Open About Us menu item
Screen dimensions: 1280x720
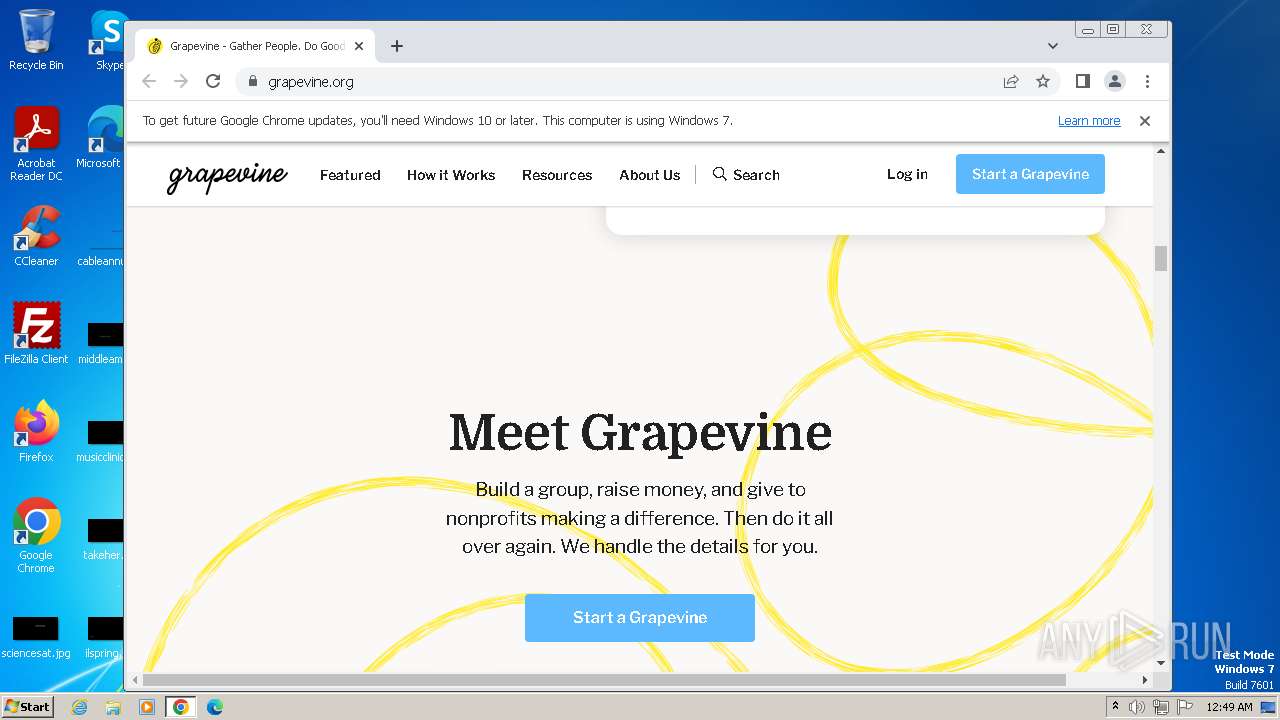point(649,175)
